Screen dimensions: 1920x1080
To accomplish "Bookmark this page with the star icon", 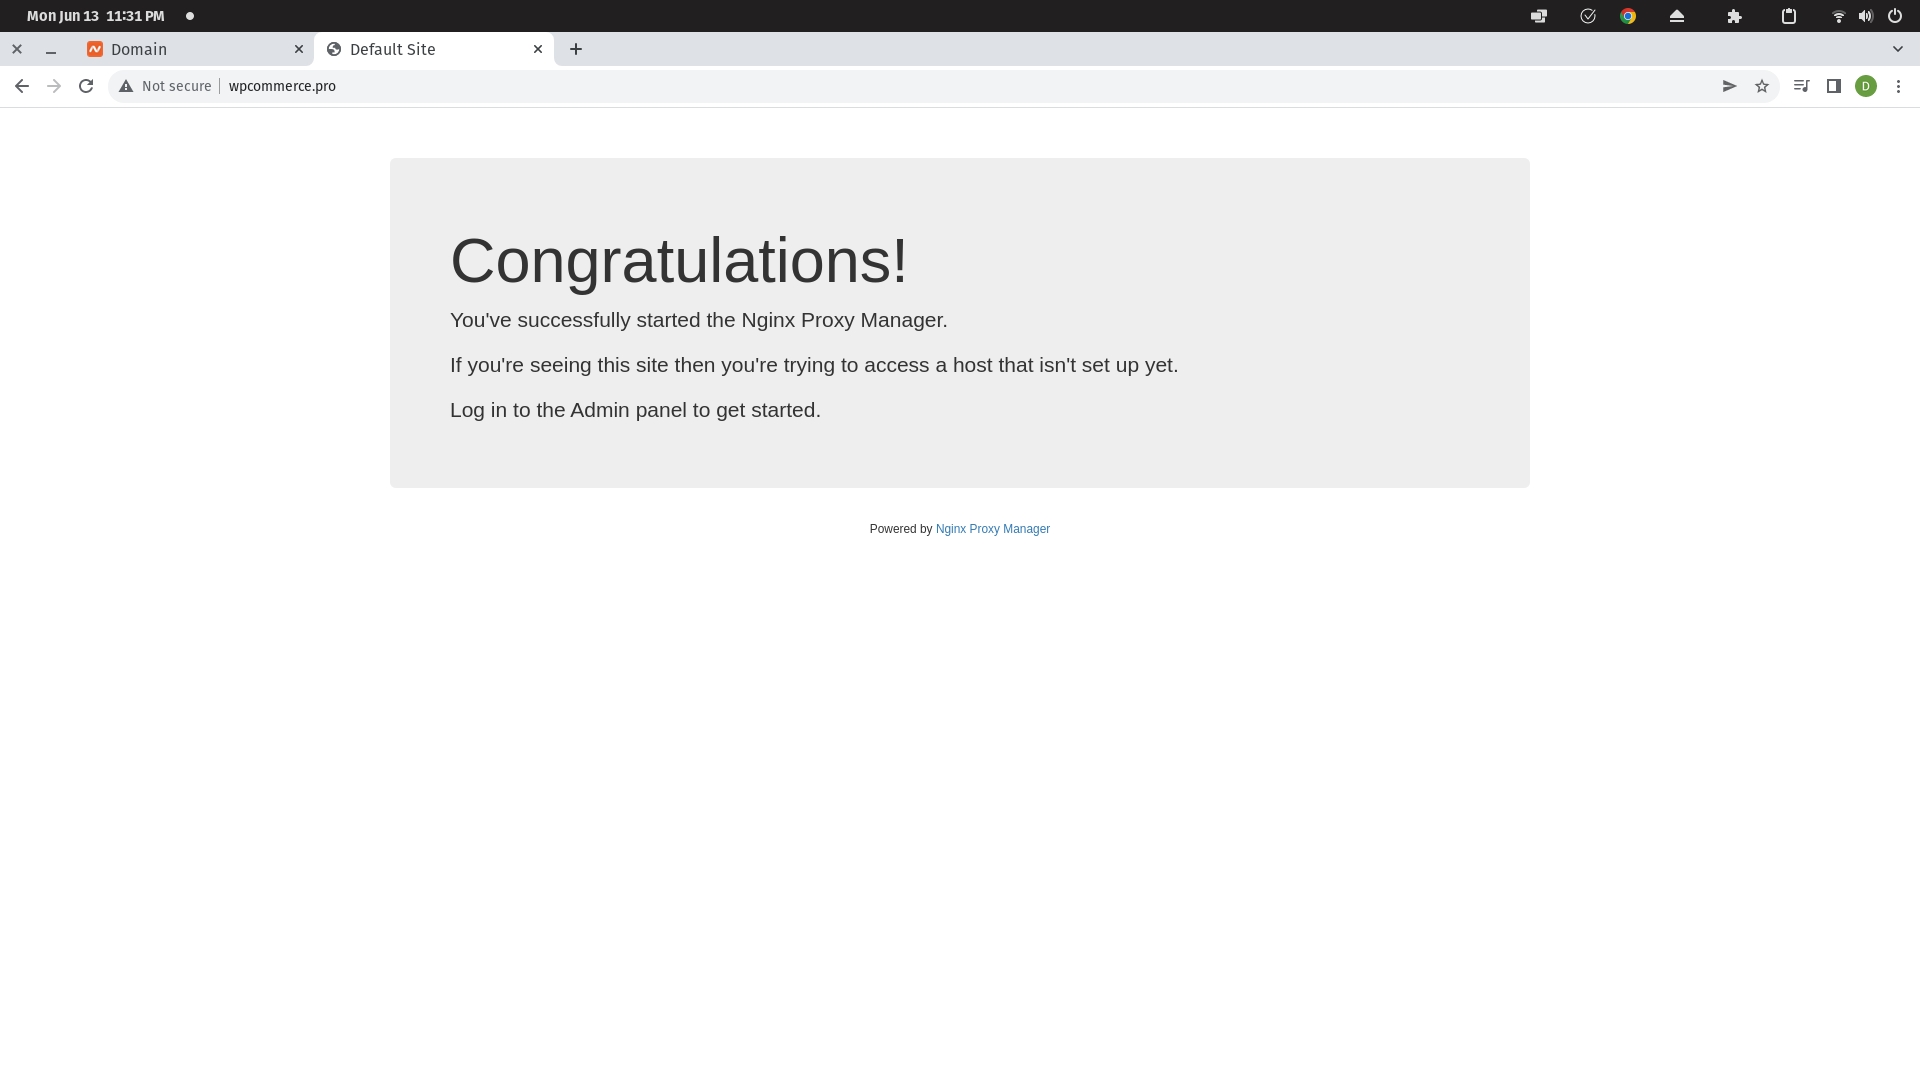I will click(1762, 86).
